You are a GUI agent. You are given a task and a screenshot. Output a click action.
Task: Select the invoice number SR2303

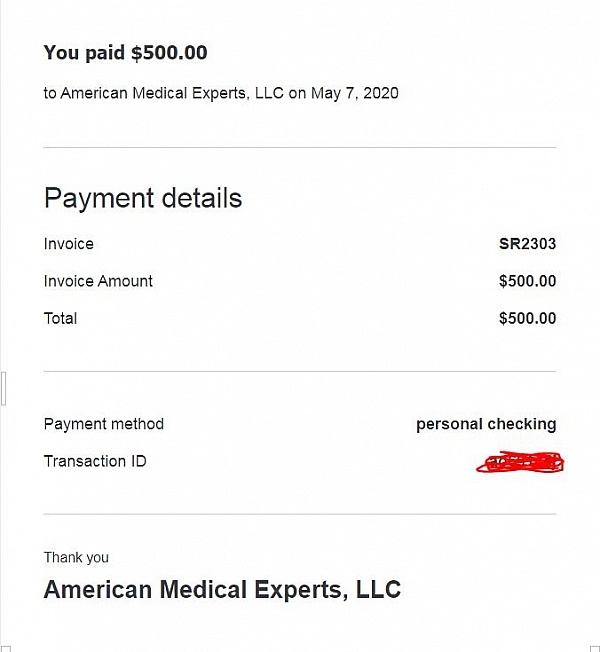coord(527,244)
